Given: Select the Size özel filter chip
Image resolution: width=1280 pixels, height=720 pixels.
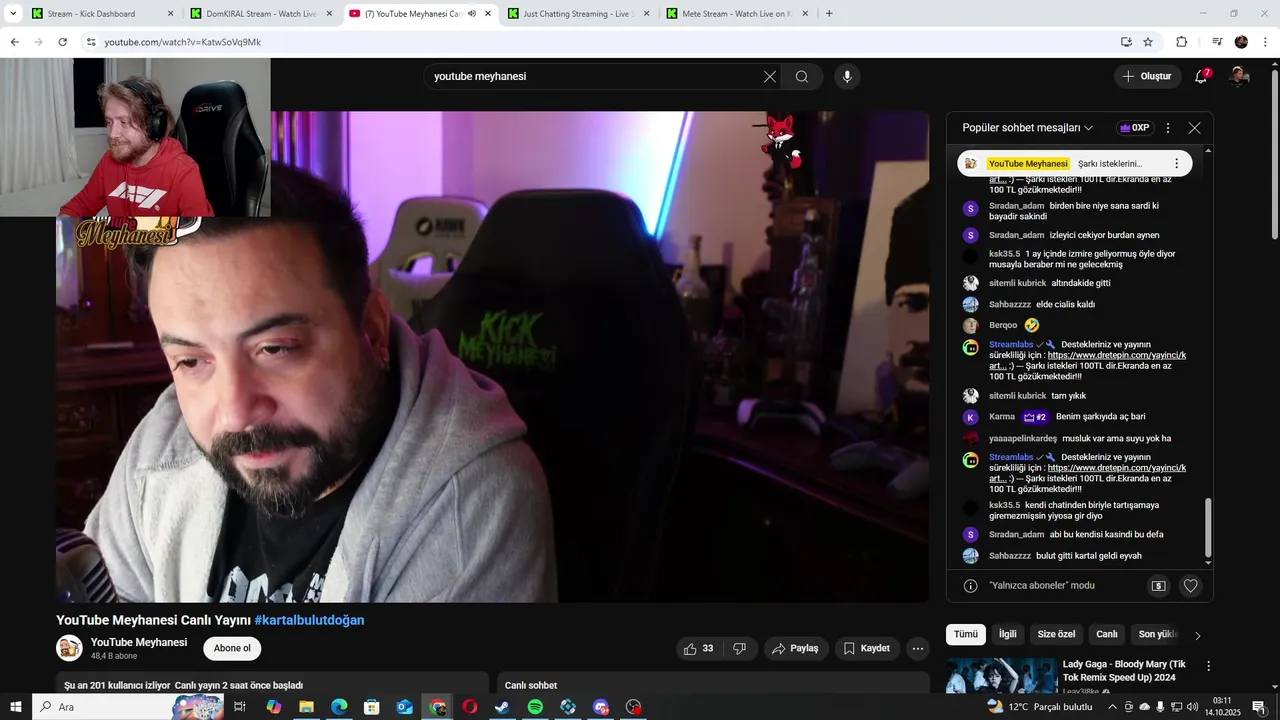Looking at the screenshot, I should coord(1056,634).
